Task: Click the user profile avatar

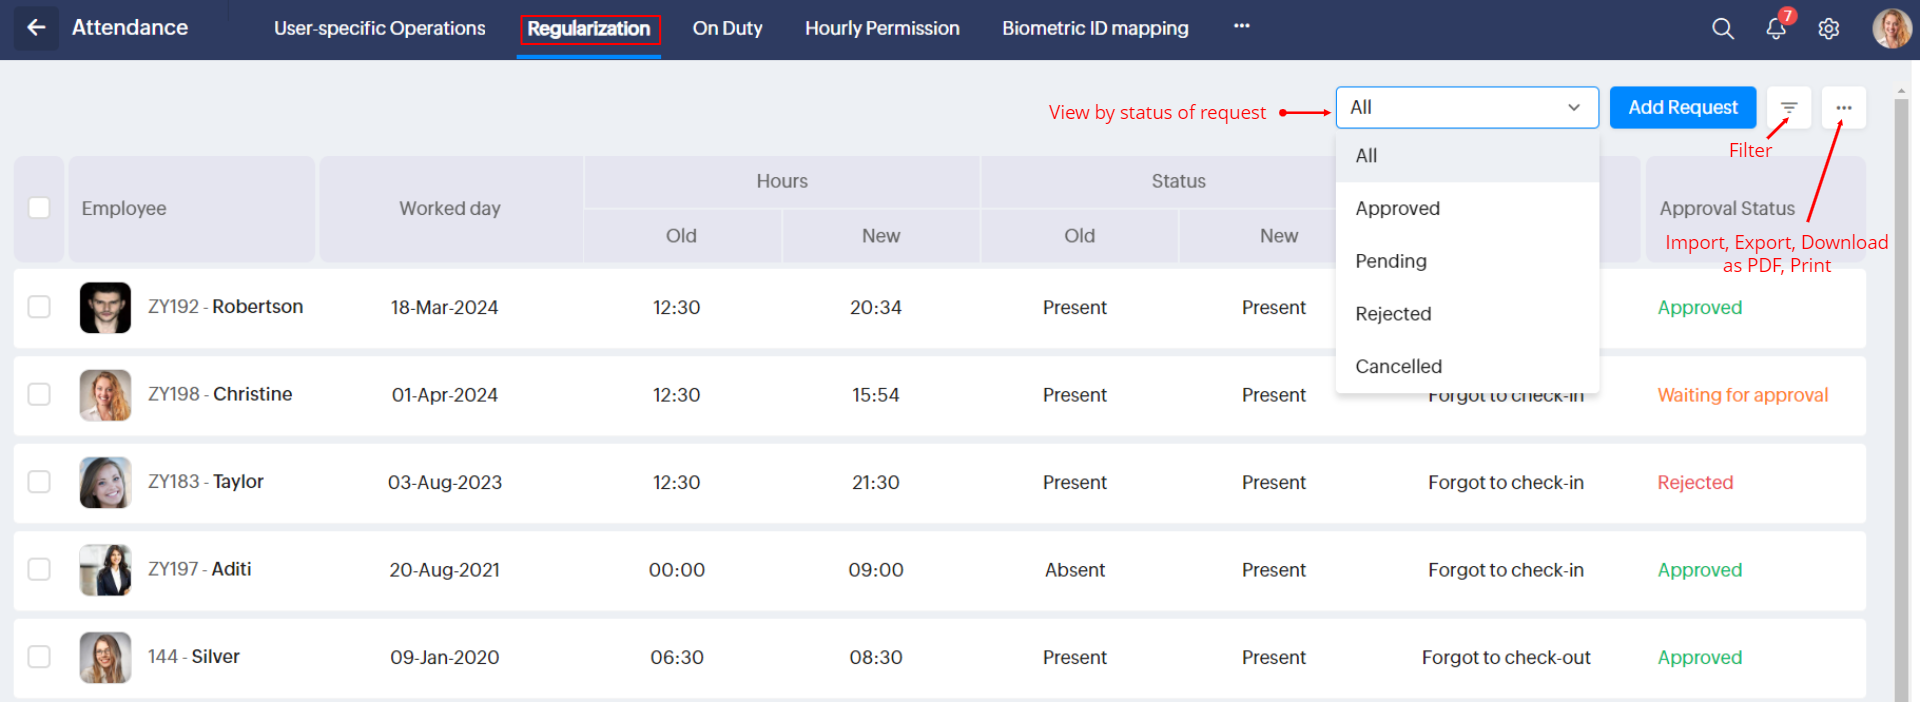Action: pos(1891,28)
